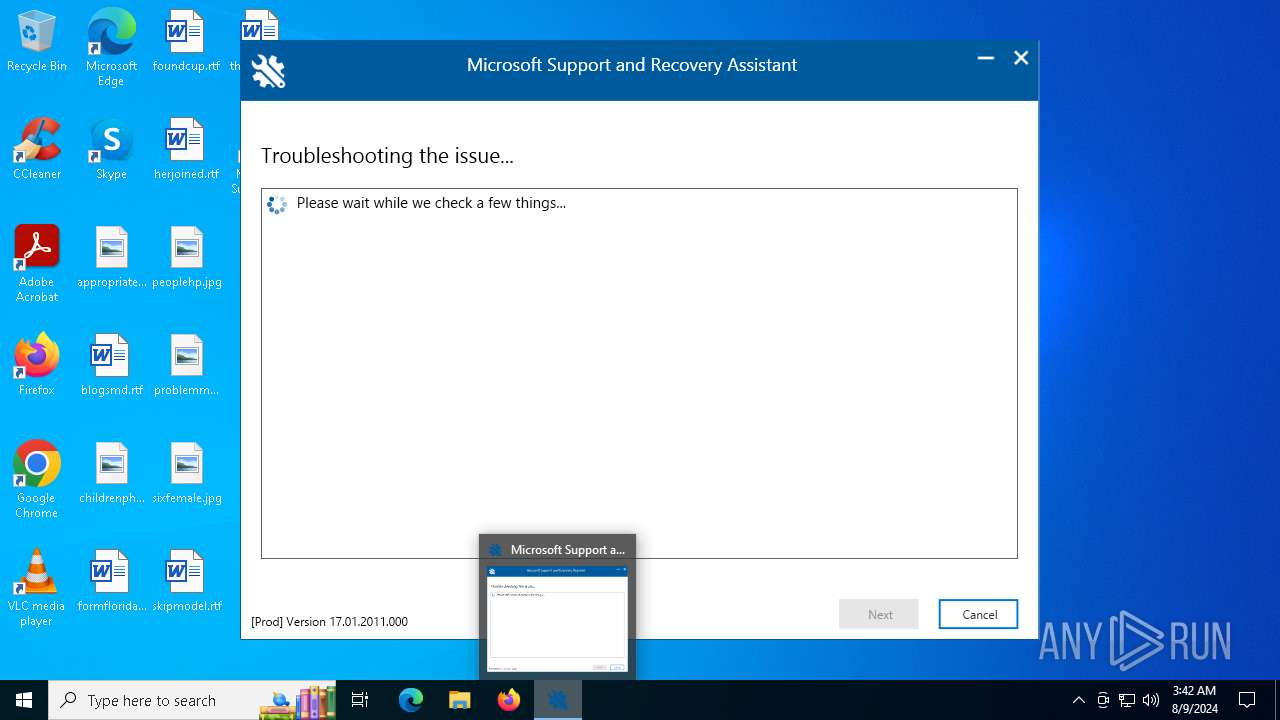Click the Cancel button in the assistant
The height and width of the screenshot is (720, 1280).
click(978, 614)
